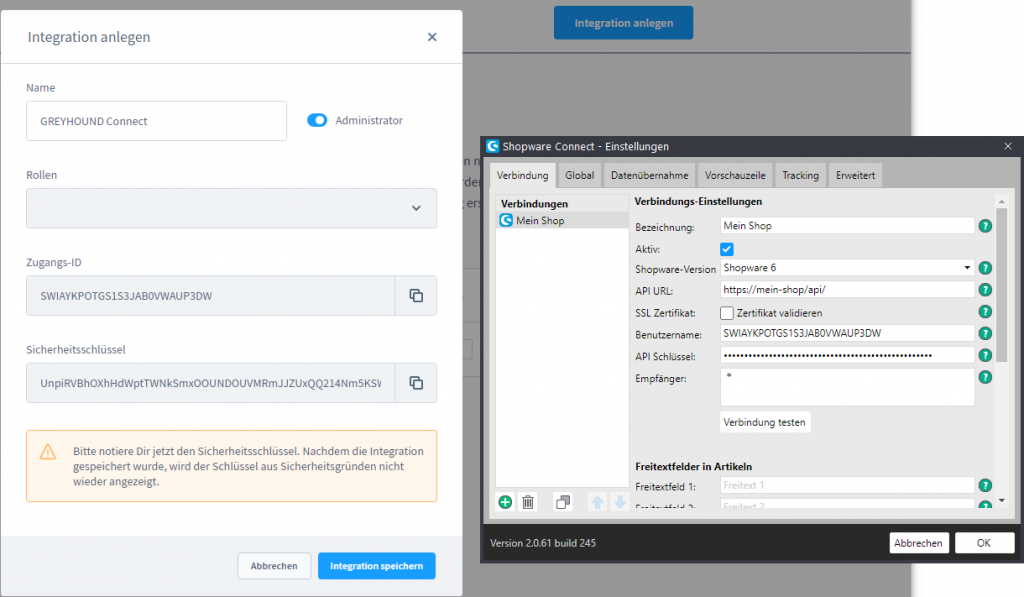Viewport: 1024px width, 597px height.
Task: Open the Rollen dropdown
Action: (231, 208)
